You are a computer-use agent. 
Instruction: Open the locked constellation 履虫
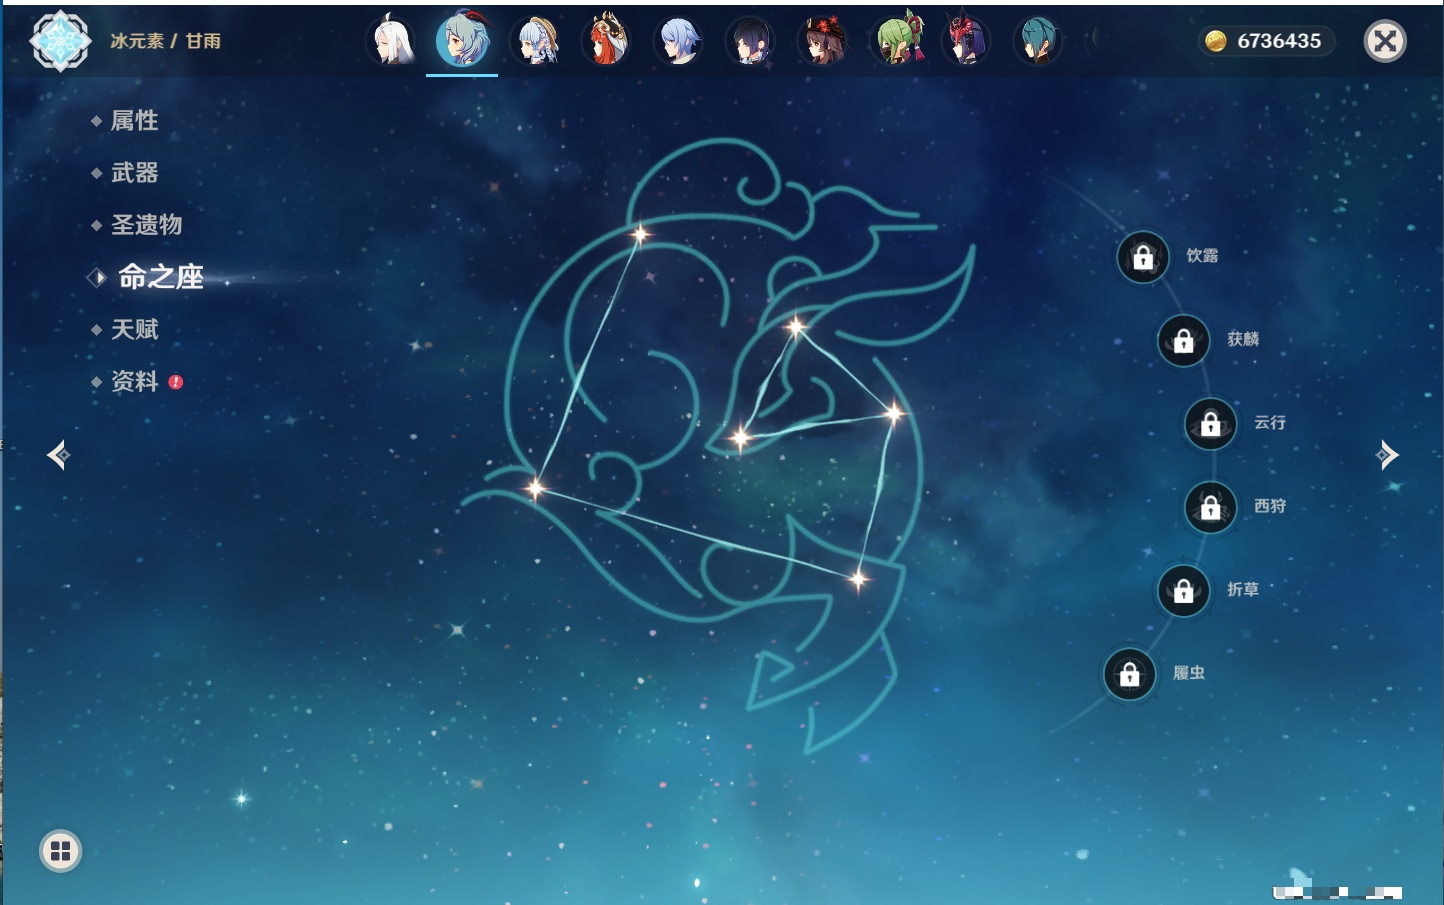click(x=1130, y=675)
